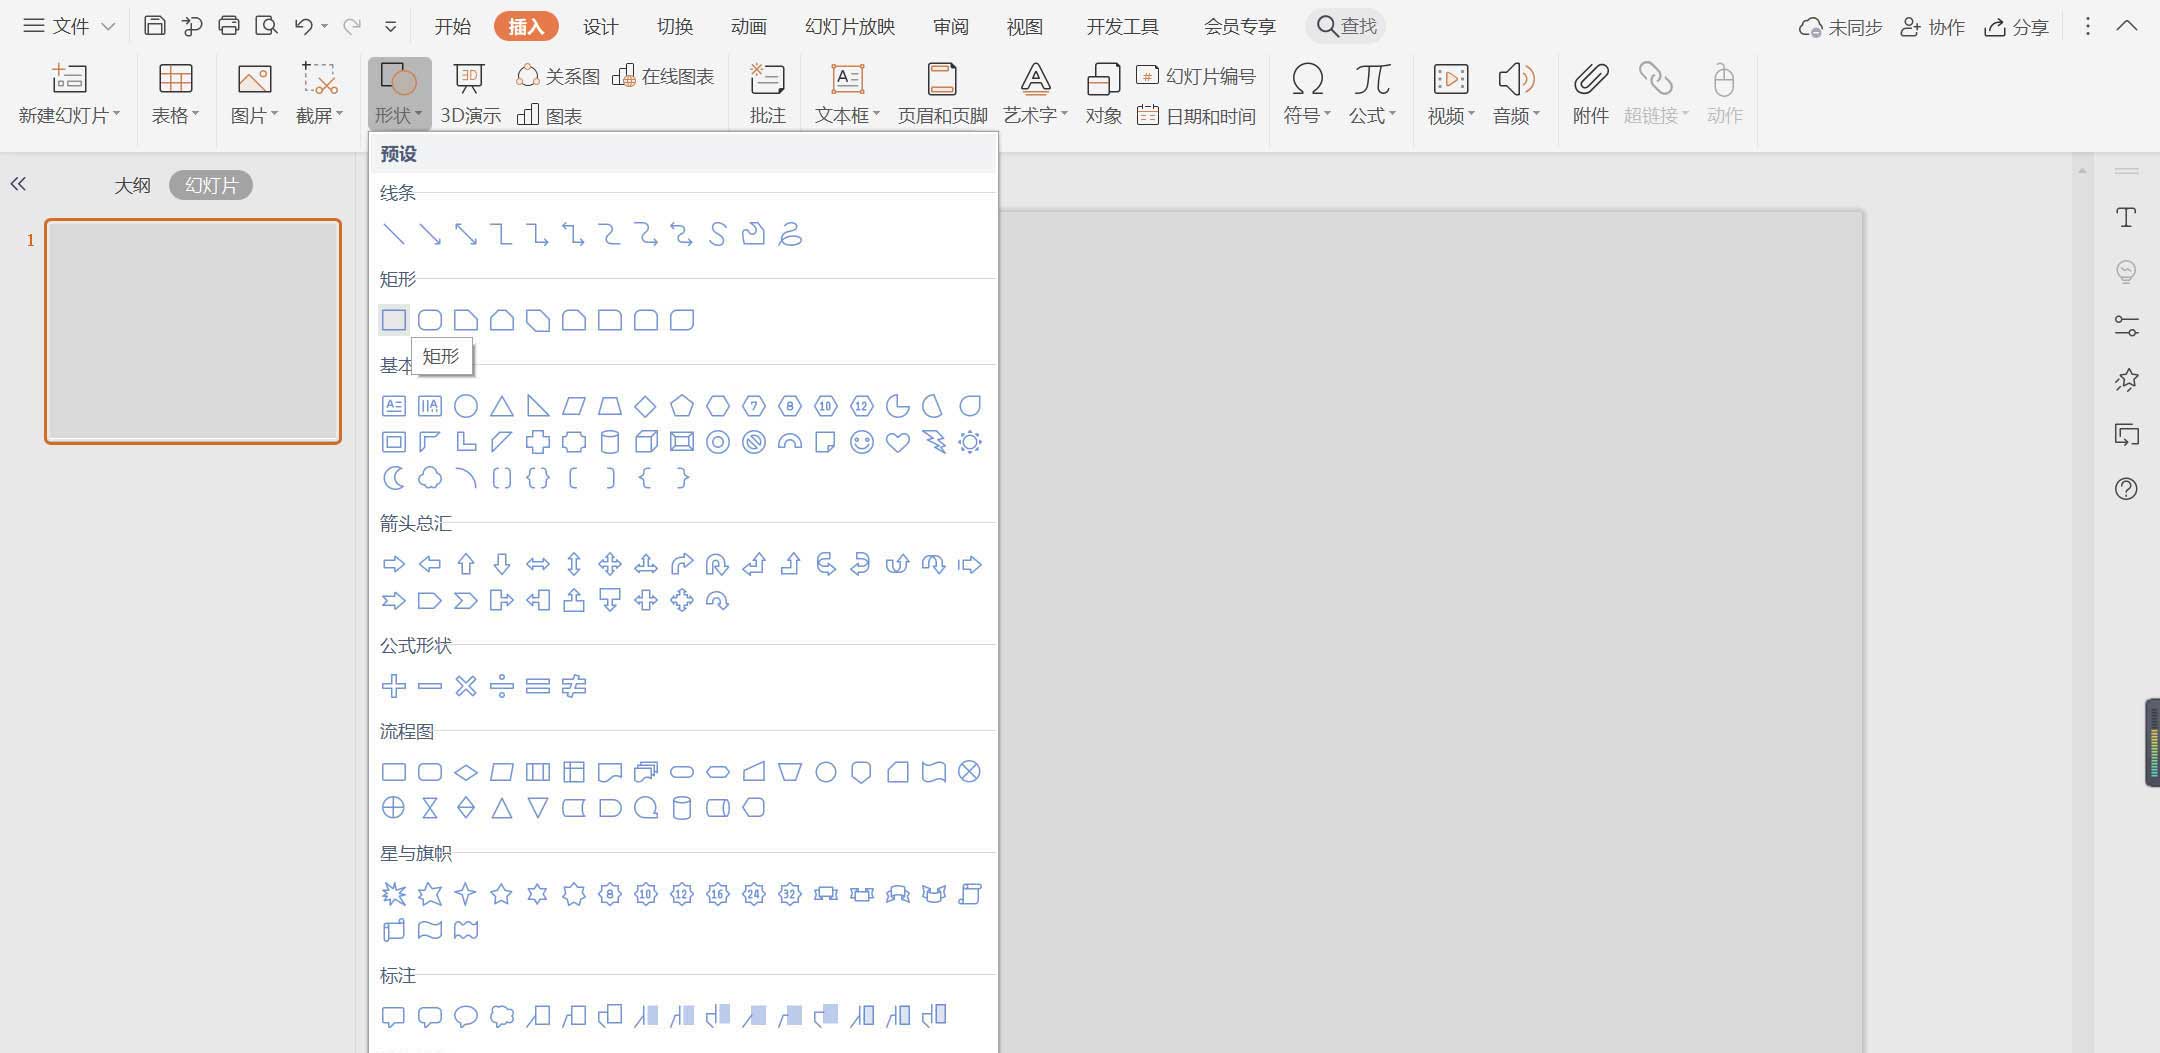Pick the oval callout shape

466,1016
